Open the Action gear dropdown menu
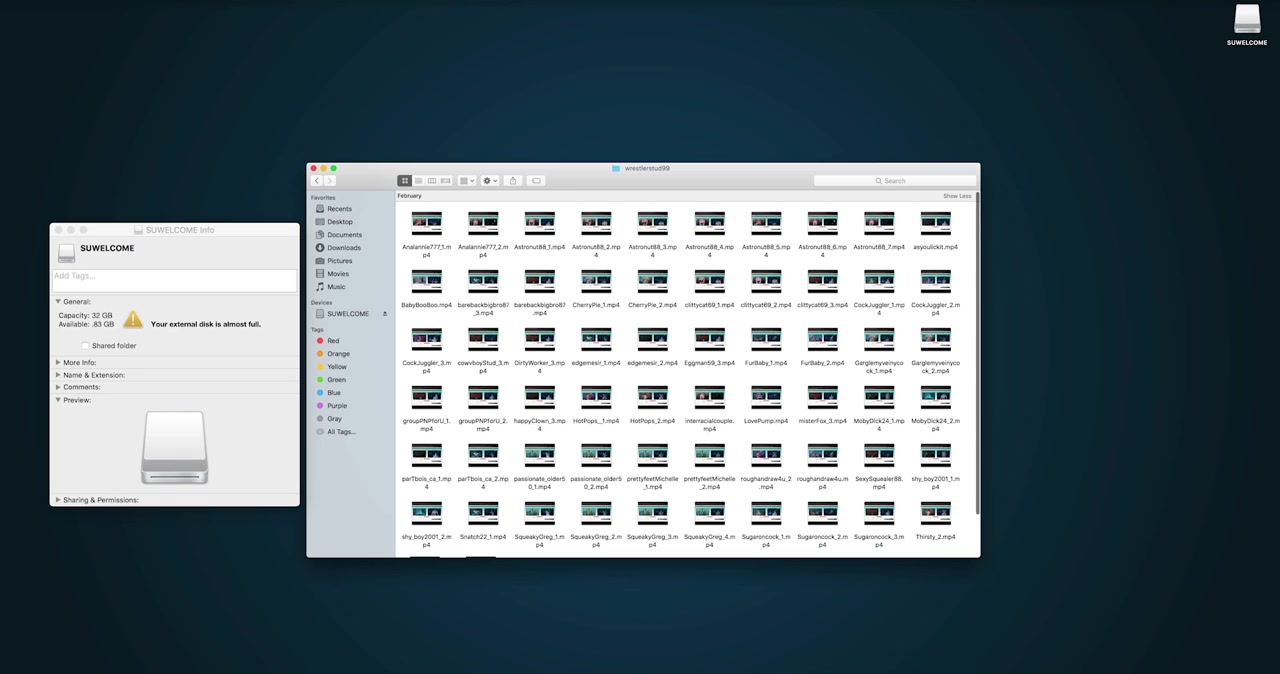Image resolution: width=1280 pixels, height=674 pixels. click(x=489, y=181)
